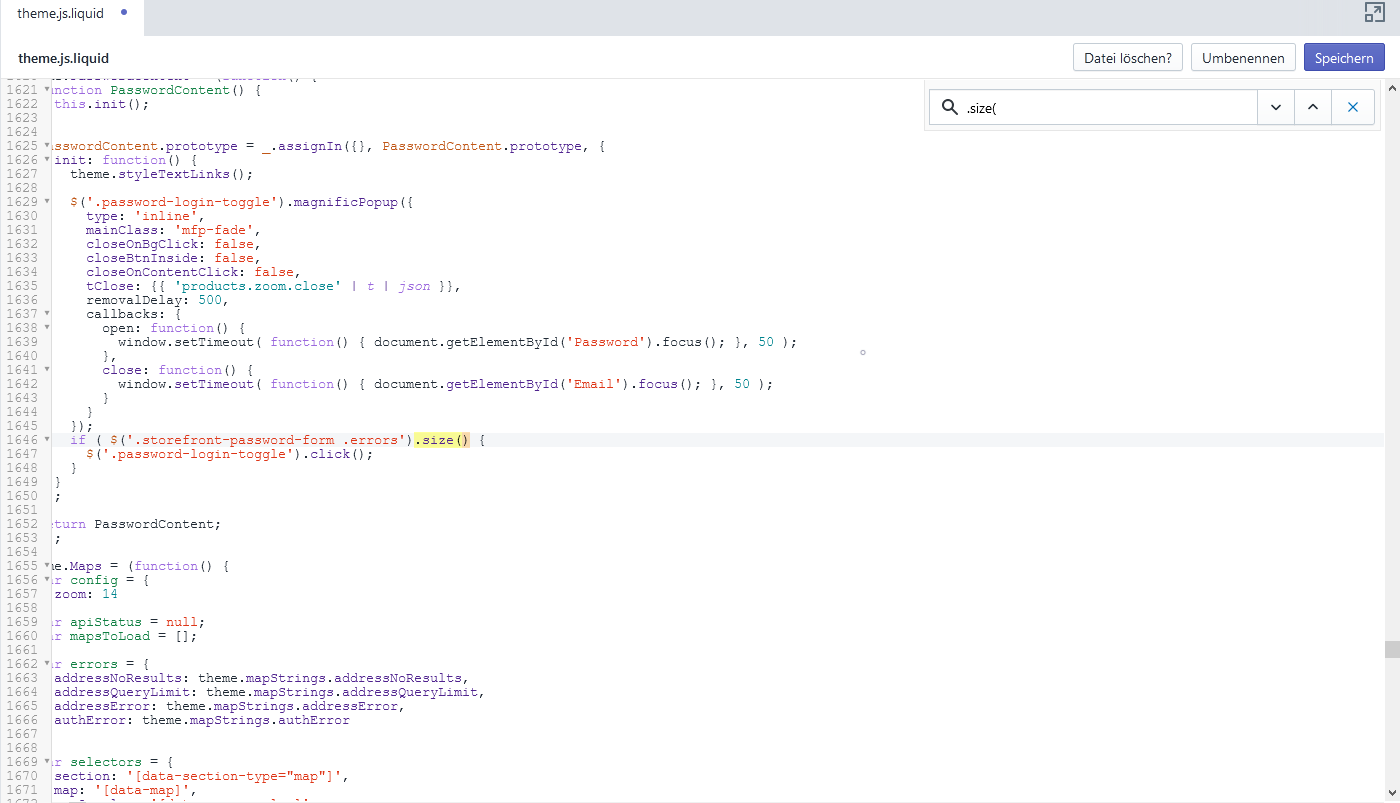This screenshot has height=803, width=1400.
Task: Click zoom value 14 on line 1657
Action: click(110, 594)
